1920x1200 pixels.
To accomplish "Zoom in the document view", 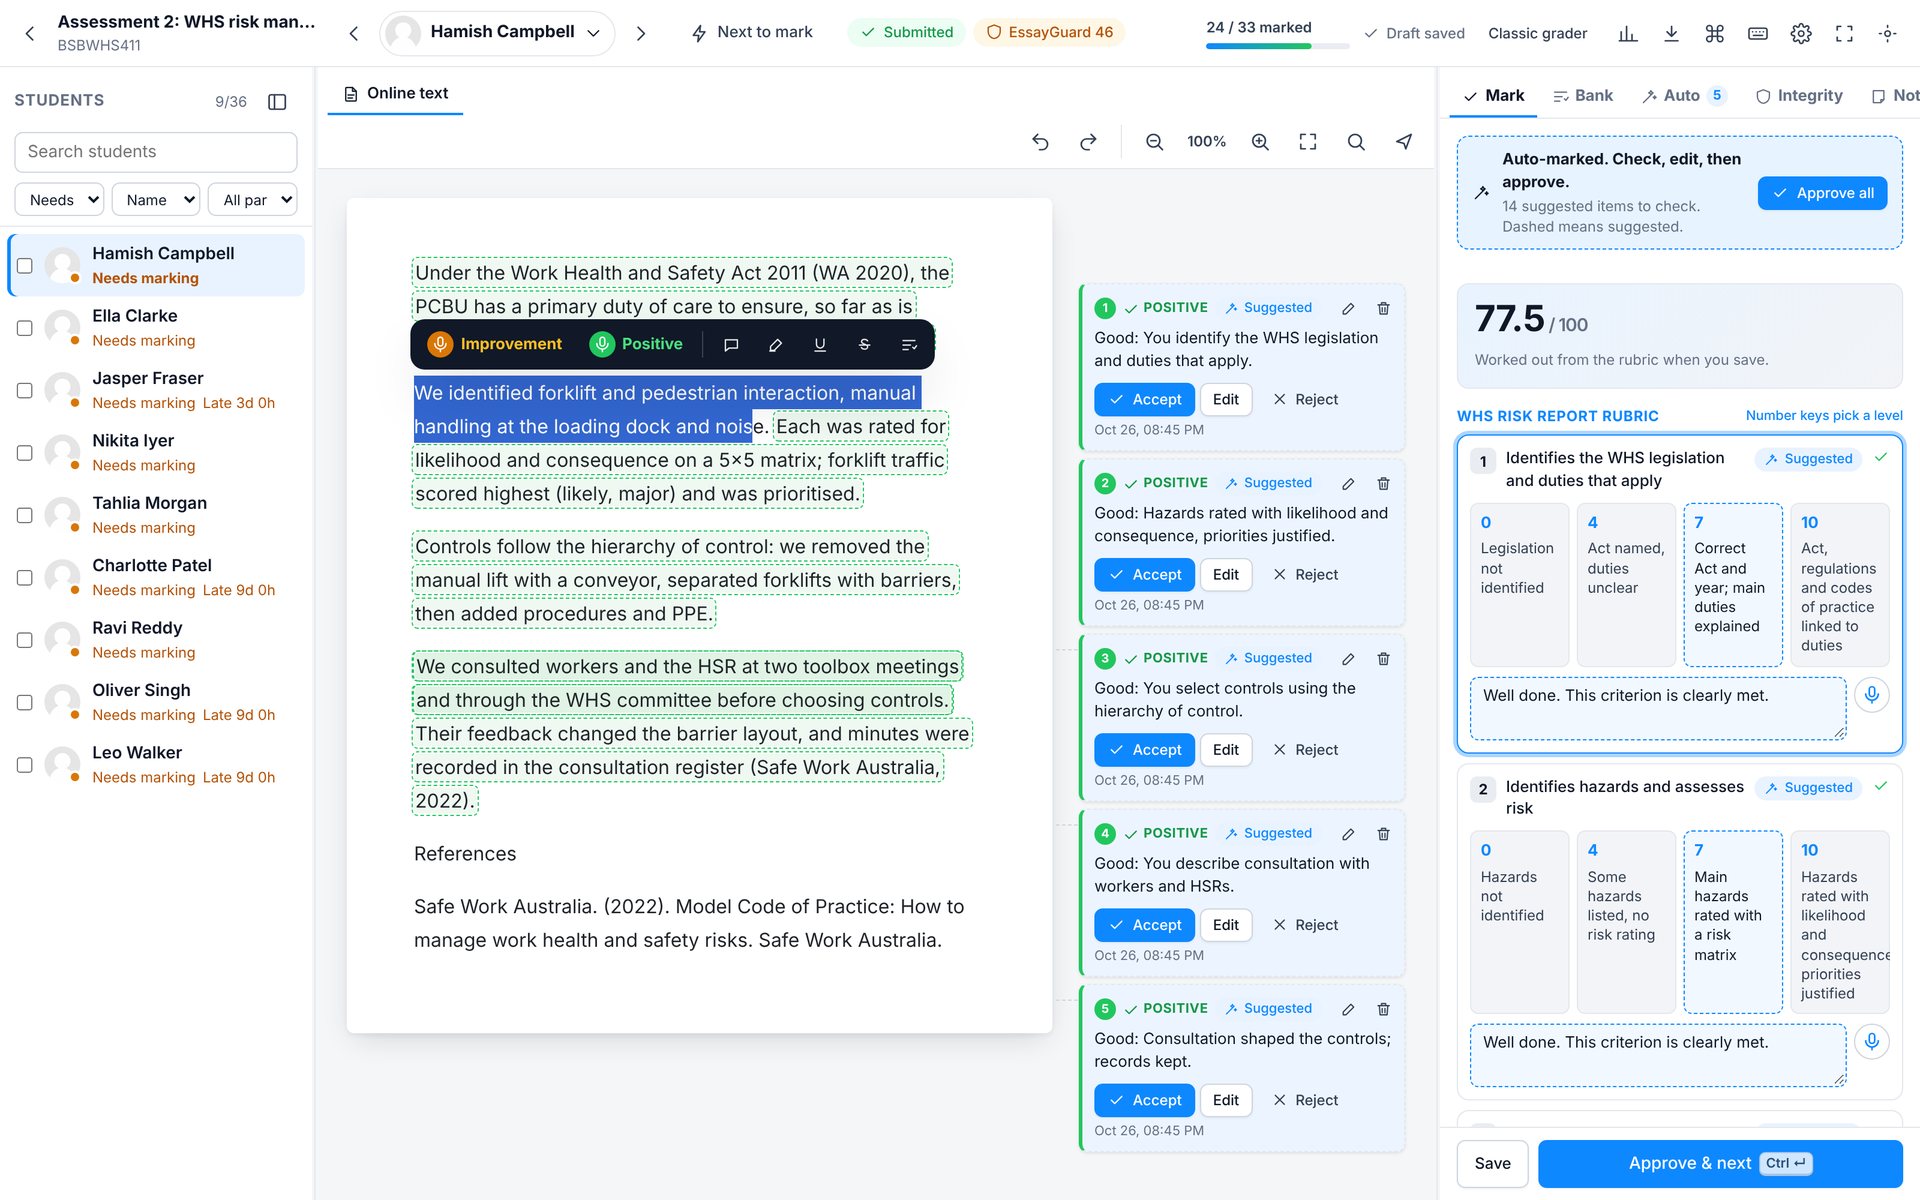I will [1260, 142].
